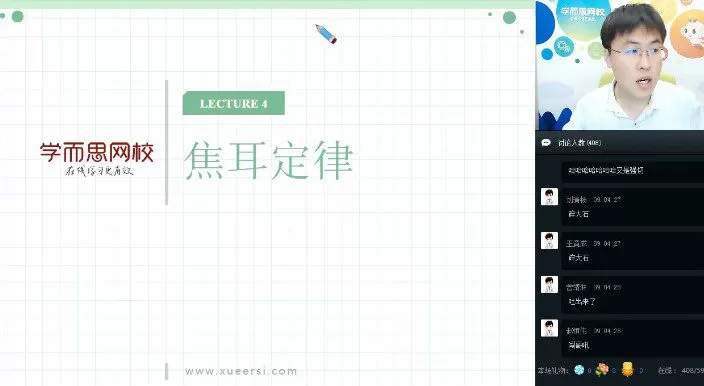
Task: Click the LECTURE 4 badge
Action: 233,103
